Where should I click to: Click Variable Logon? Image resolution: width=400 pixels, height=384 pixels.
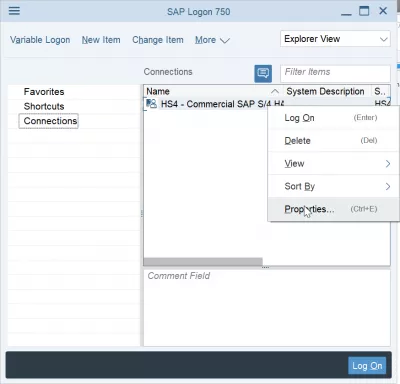point(40,40)
